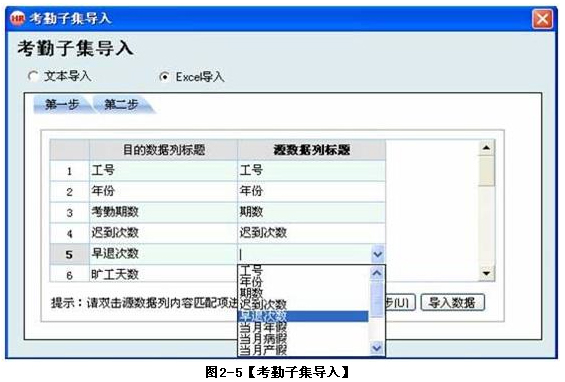Switch to the 第二步 tab

pos(121,105)
